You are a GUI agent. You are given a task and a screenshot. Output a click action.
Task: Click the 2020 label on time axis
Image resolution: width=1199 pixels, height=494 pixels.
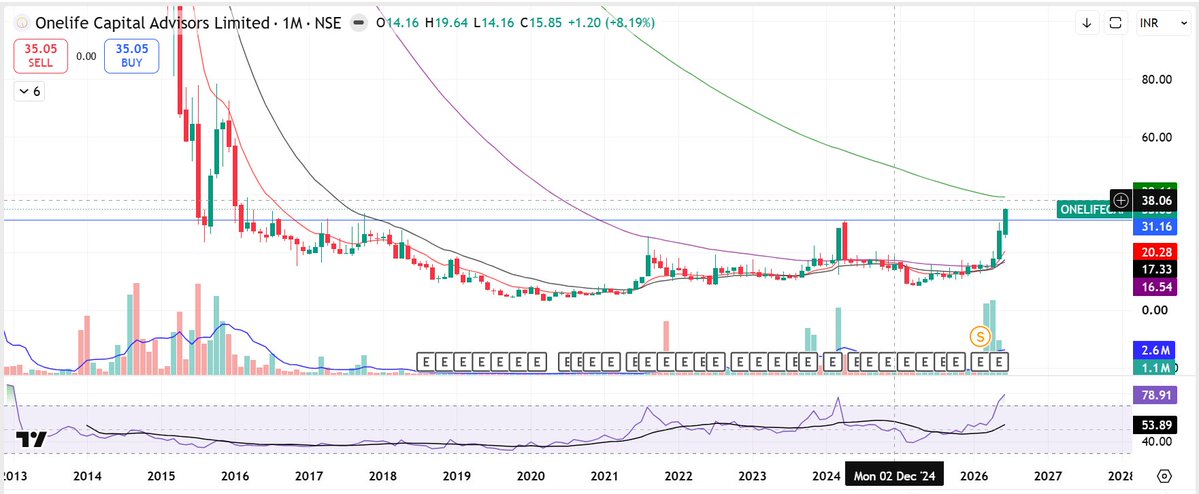[530, 476]
